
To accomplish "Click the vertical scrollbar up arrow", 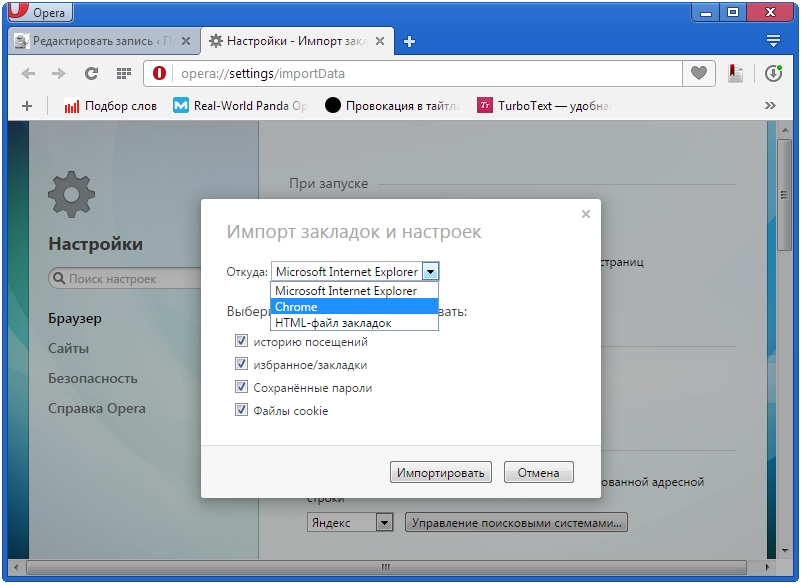I will coord(785,130).
